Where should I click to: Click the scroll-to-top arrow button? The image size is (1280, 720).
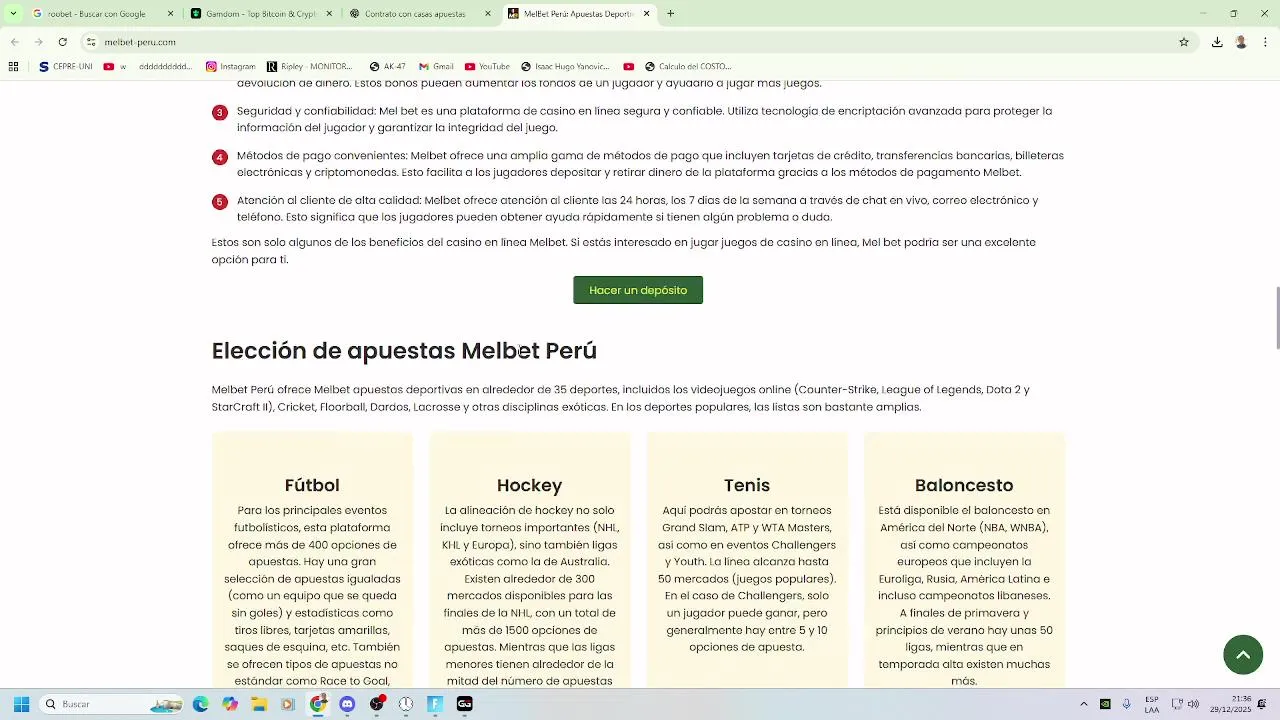tap(1243, 655)
